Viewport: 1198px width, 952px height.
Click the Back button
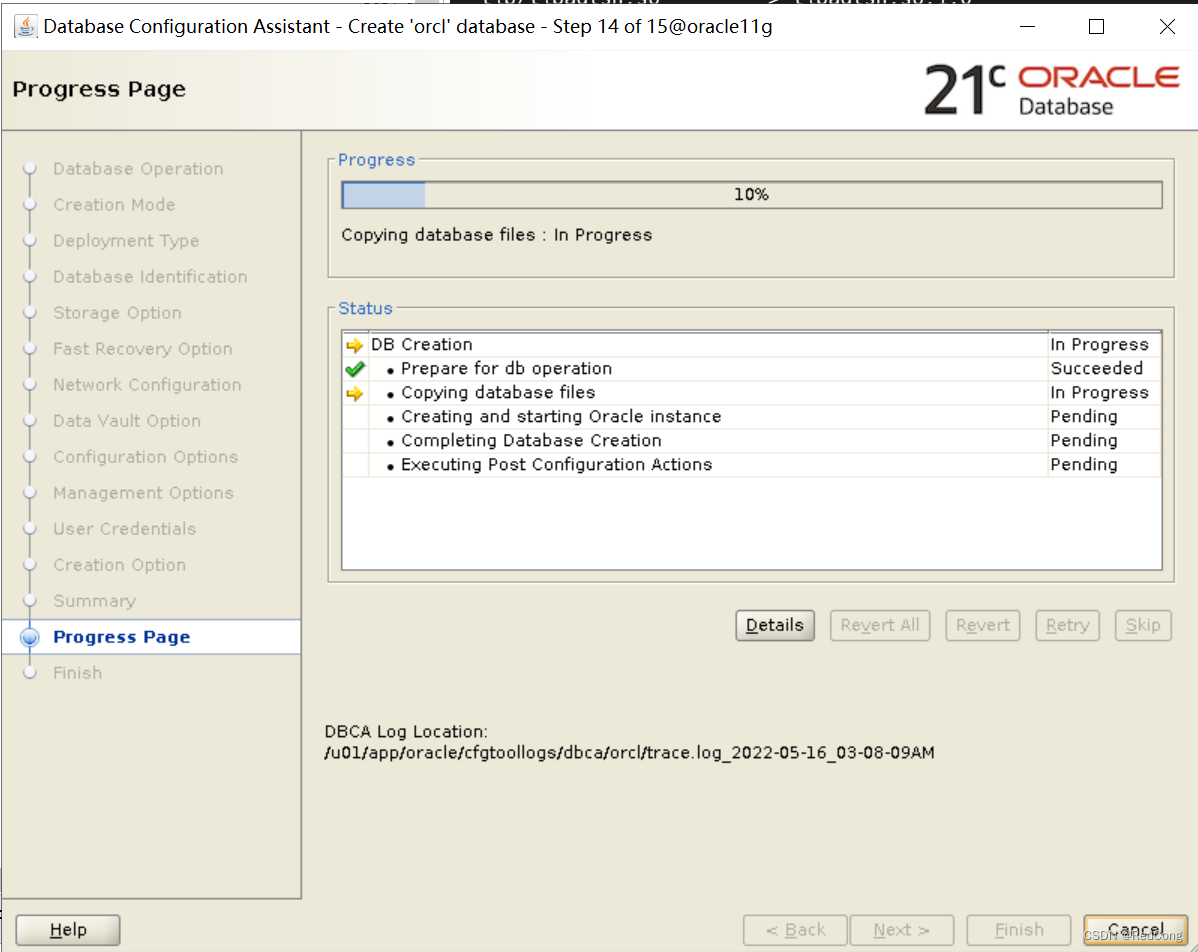795,930
